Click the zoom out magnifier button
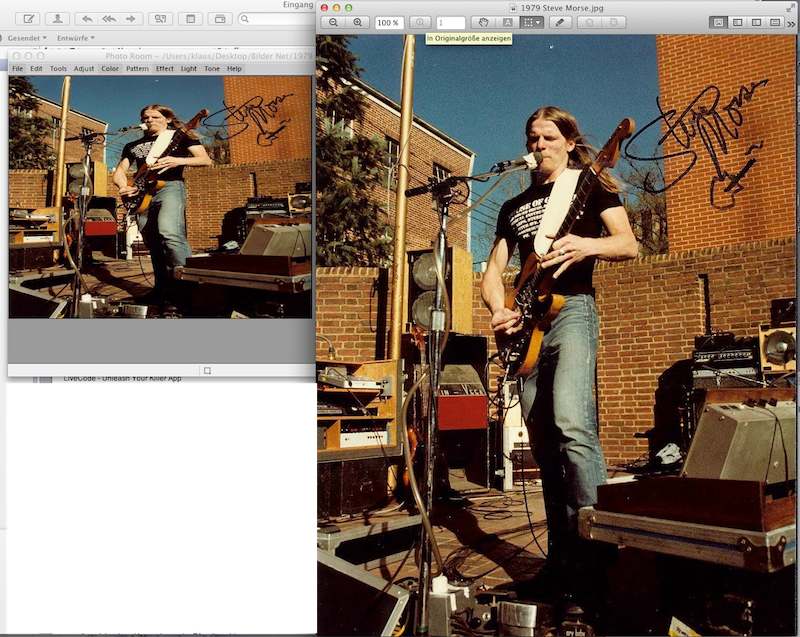 pos(333,22)
